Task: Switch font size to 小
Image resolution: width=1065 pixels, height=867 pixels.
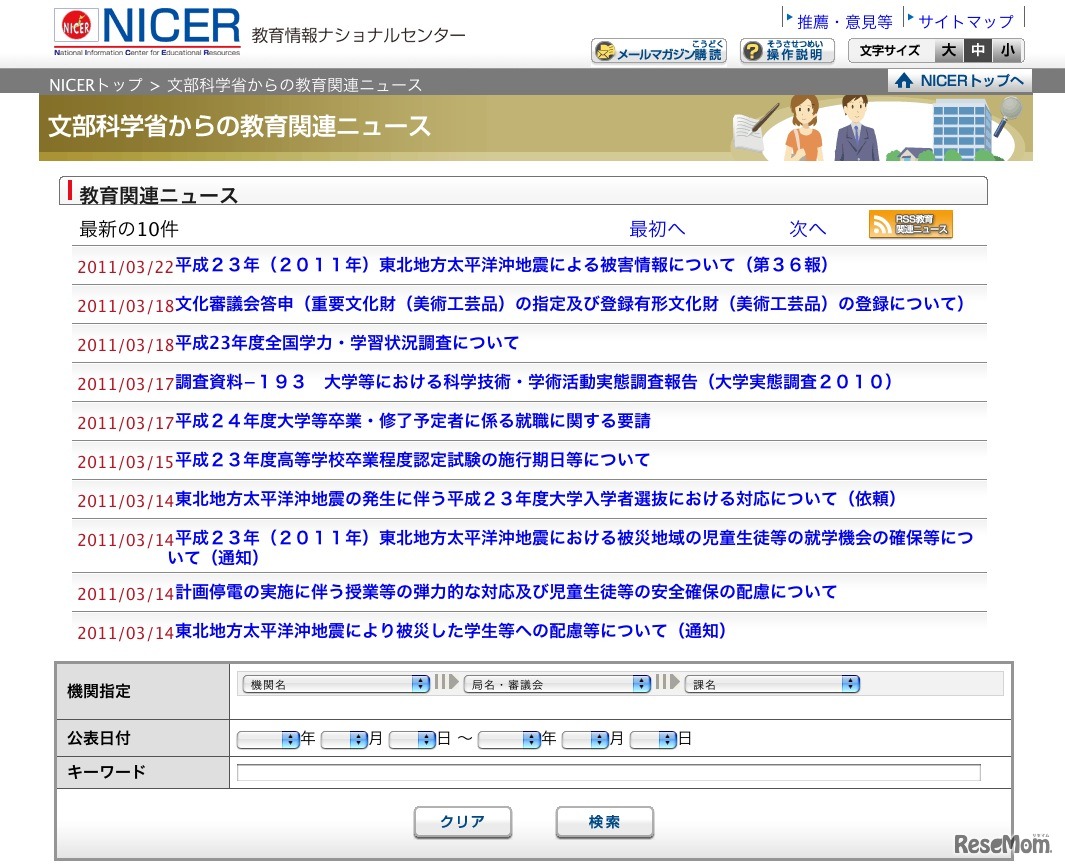Action: click(1005, 50)
